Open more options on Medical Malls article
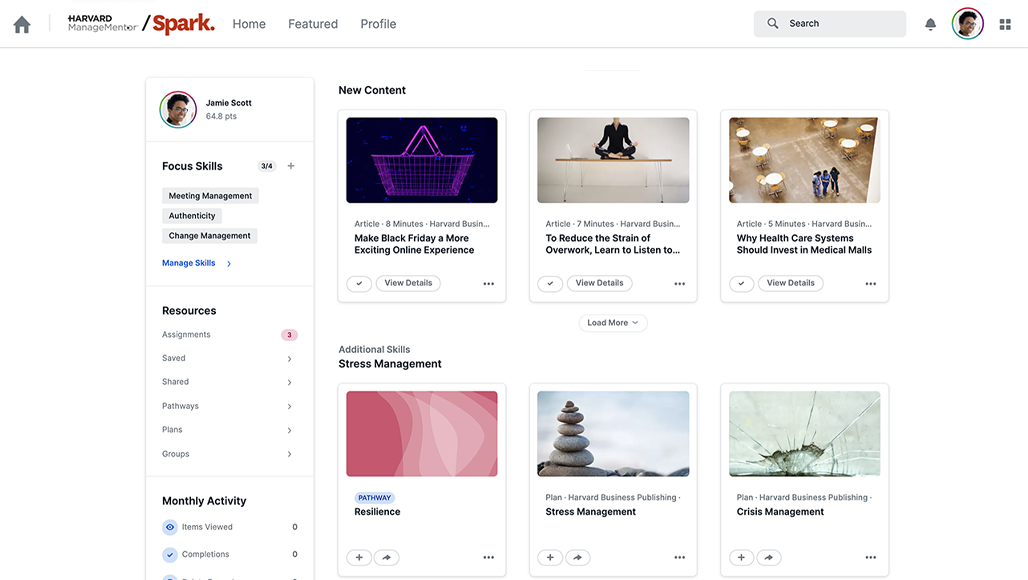The image size is (1028, 580). tap(871, 284)
